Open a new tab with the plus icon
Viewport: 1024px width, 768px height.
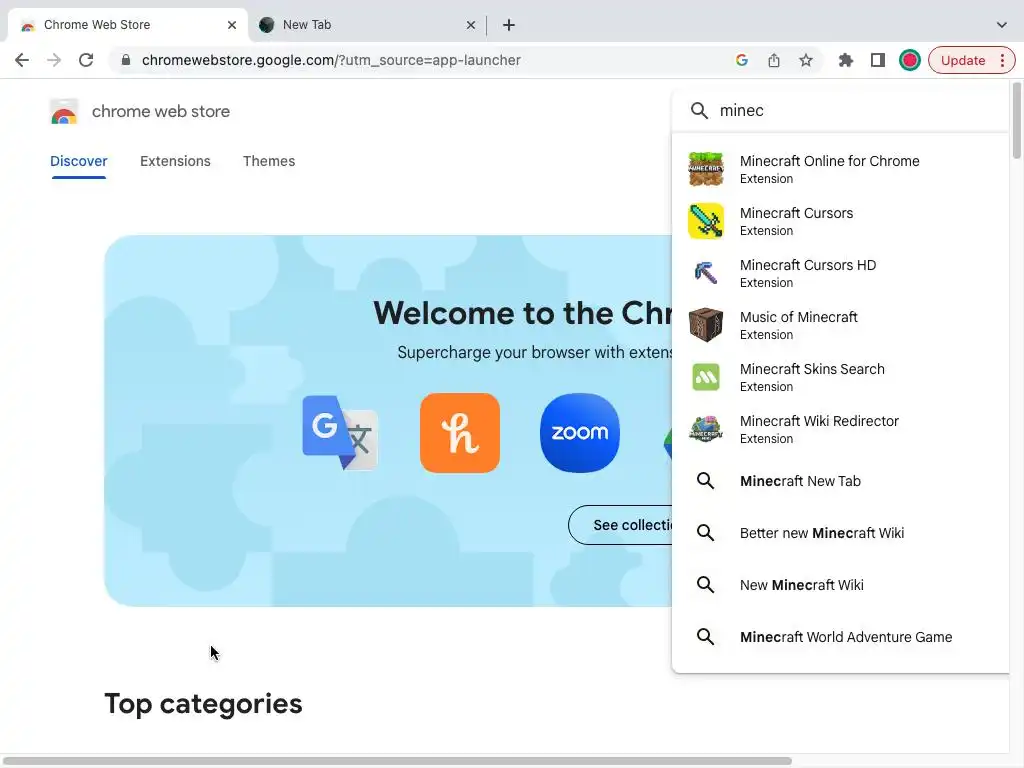tap(509, 25)
